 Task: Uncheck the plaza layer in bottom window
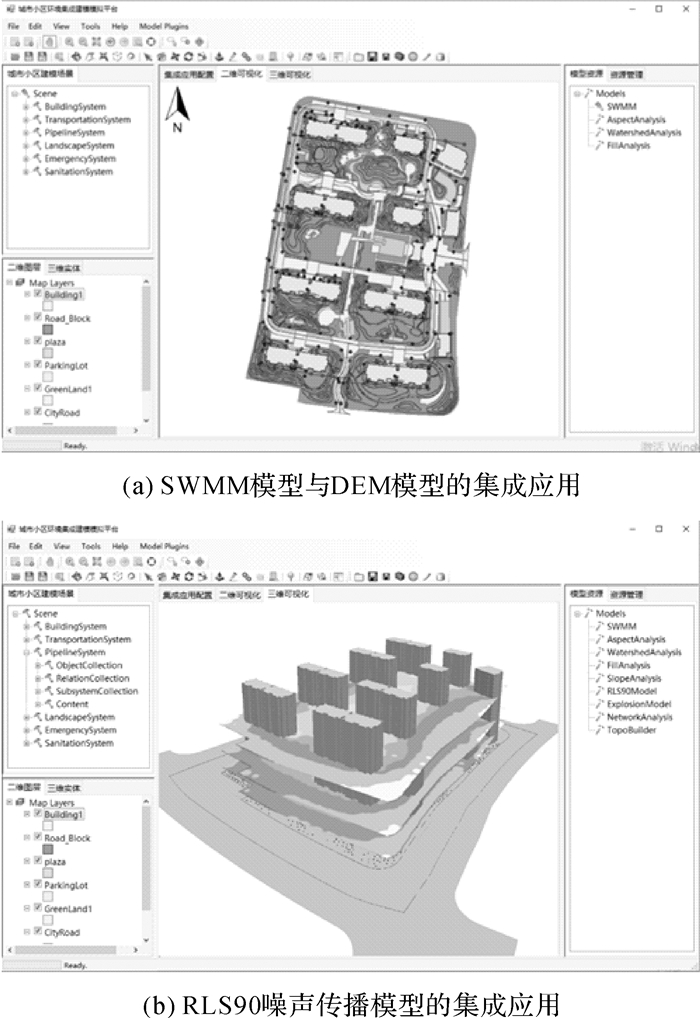pyautogui.click(x=38, y=861)
